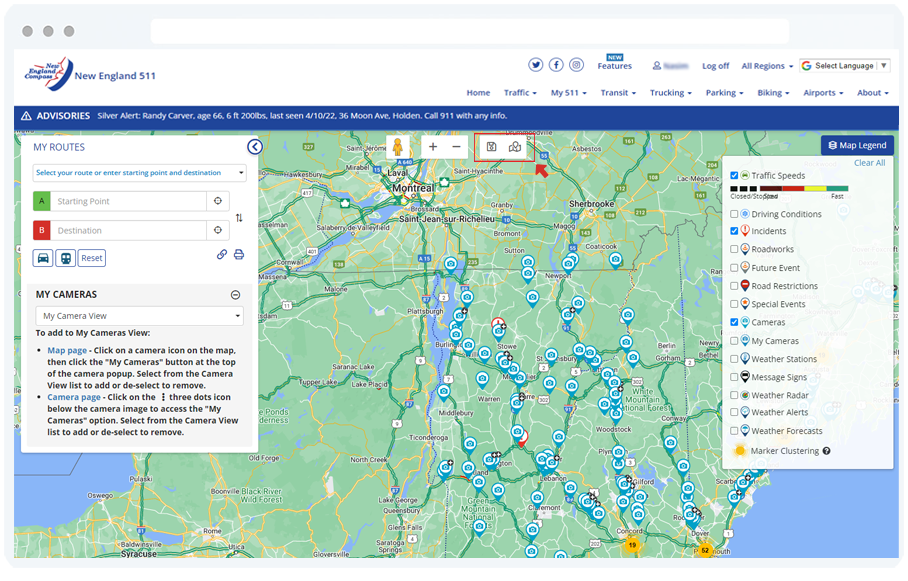Click the Twitter icon in header

click(x=536, y=65)
